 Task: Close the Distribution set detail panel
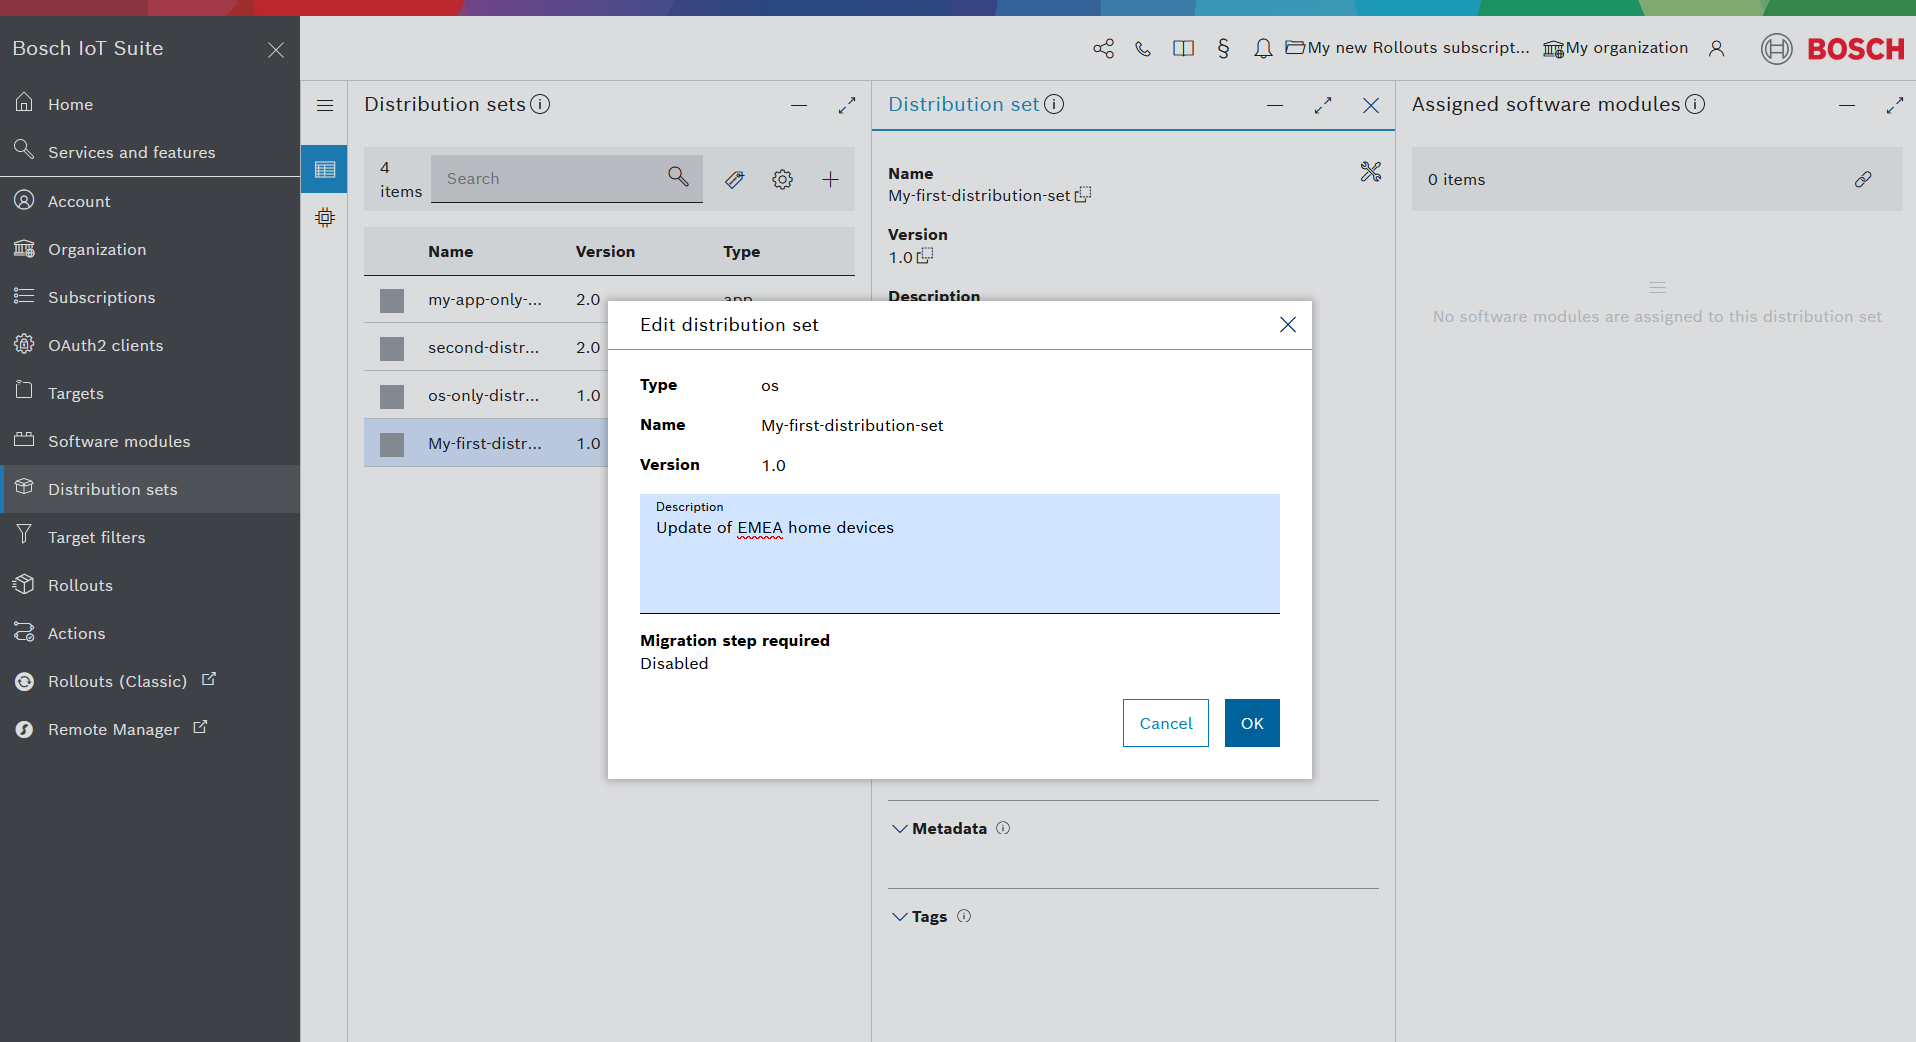1371,105
